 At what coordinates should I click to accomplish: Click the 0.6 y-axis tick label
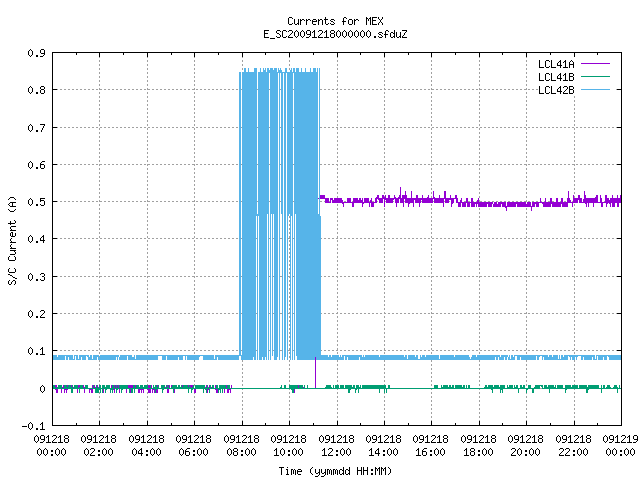[x=36, y=165]
